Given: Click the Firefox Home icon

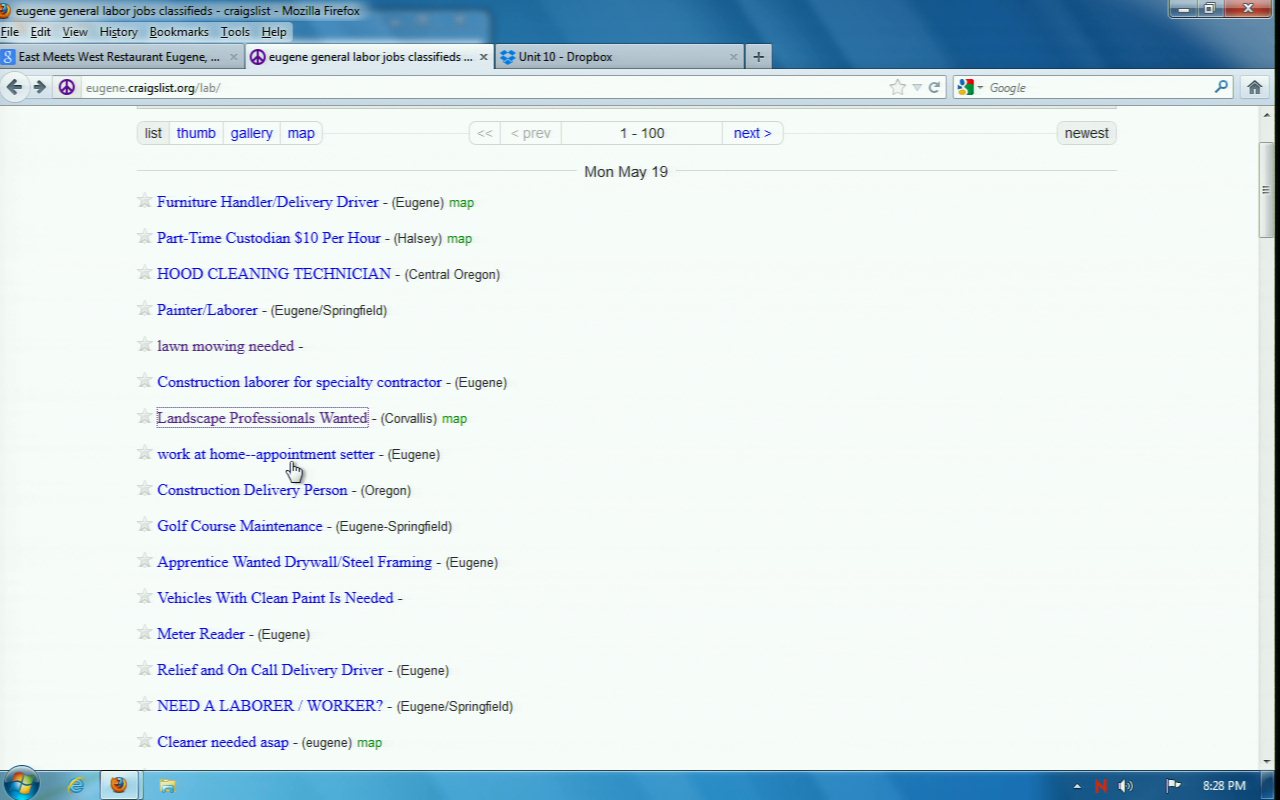Looking at the screenshot, I should point(1254,87).
